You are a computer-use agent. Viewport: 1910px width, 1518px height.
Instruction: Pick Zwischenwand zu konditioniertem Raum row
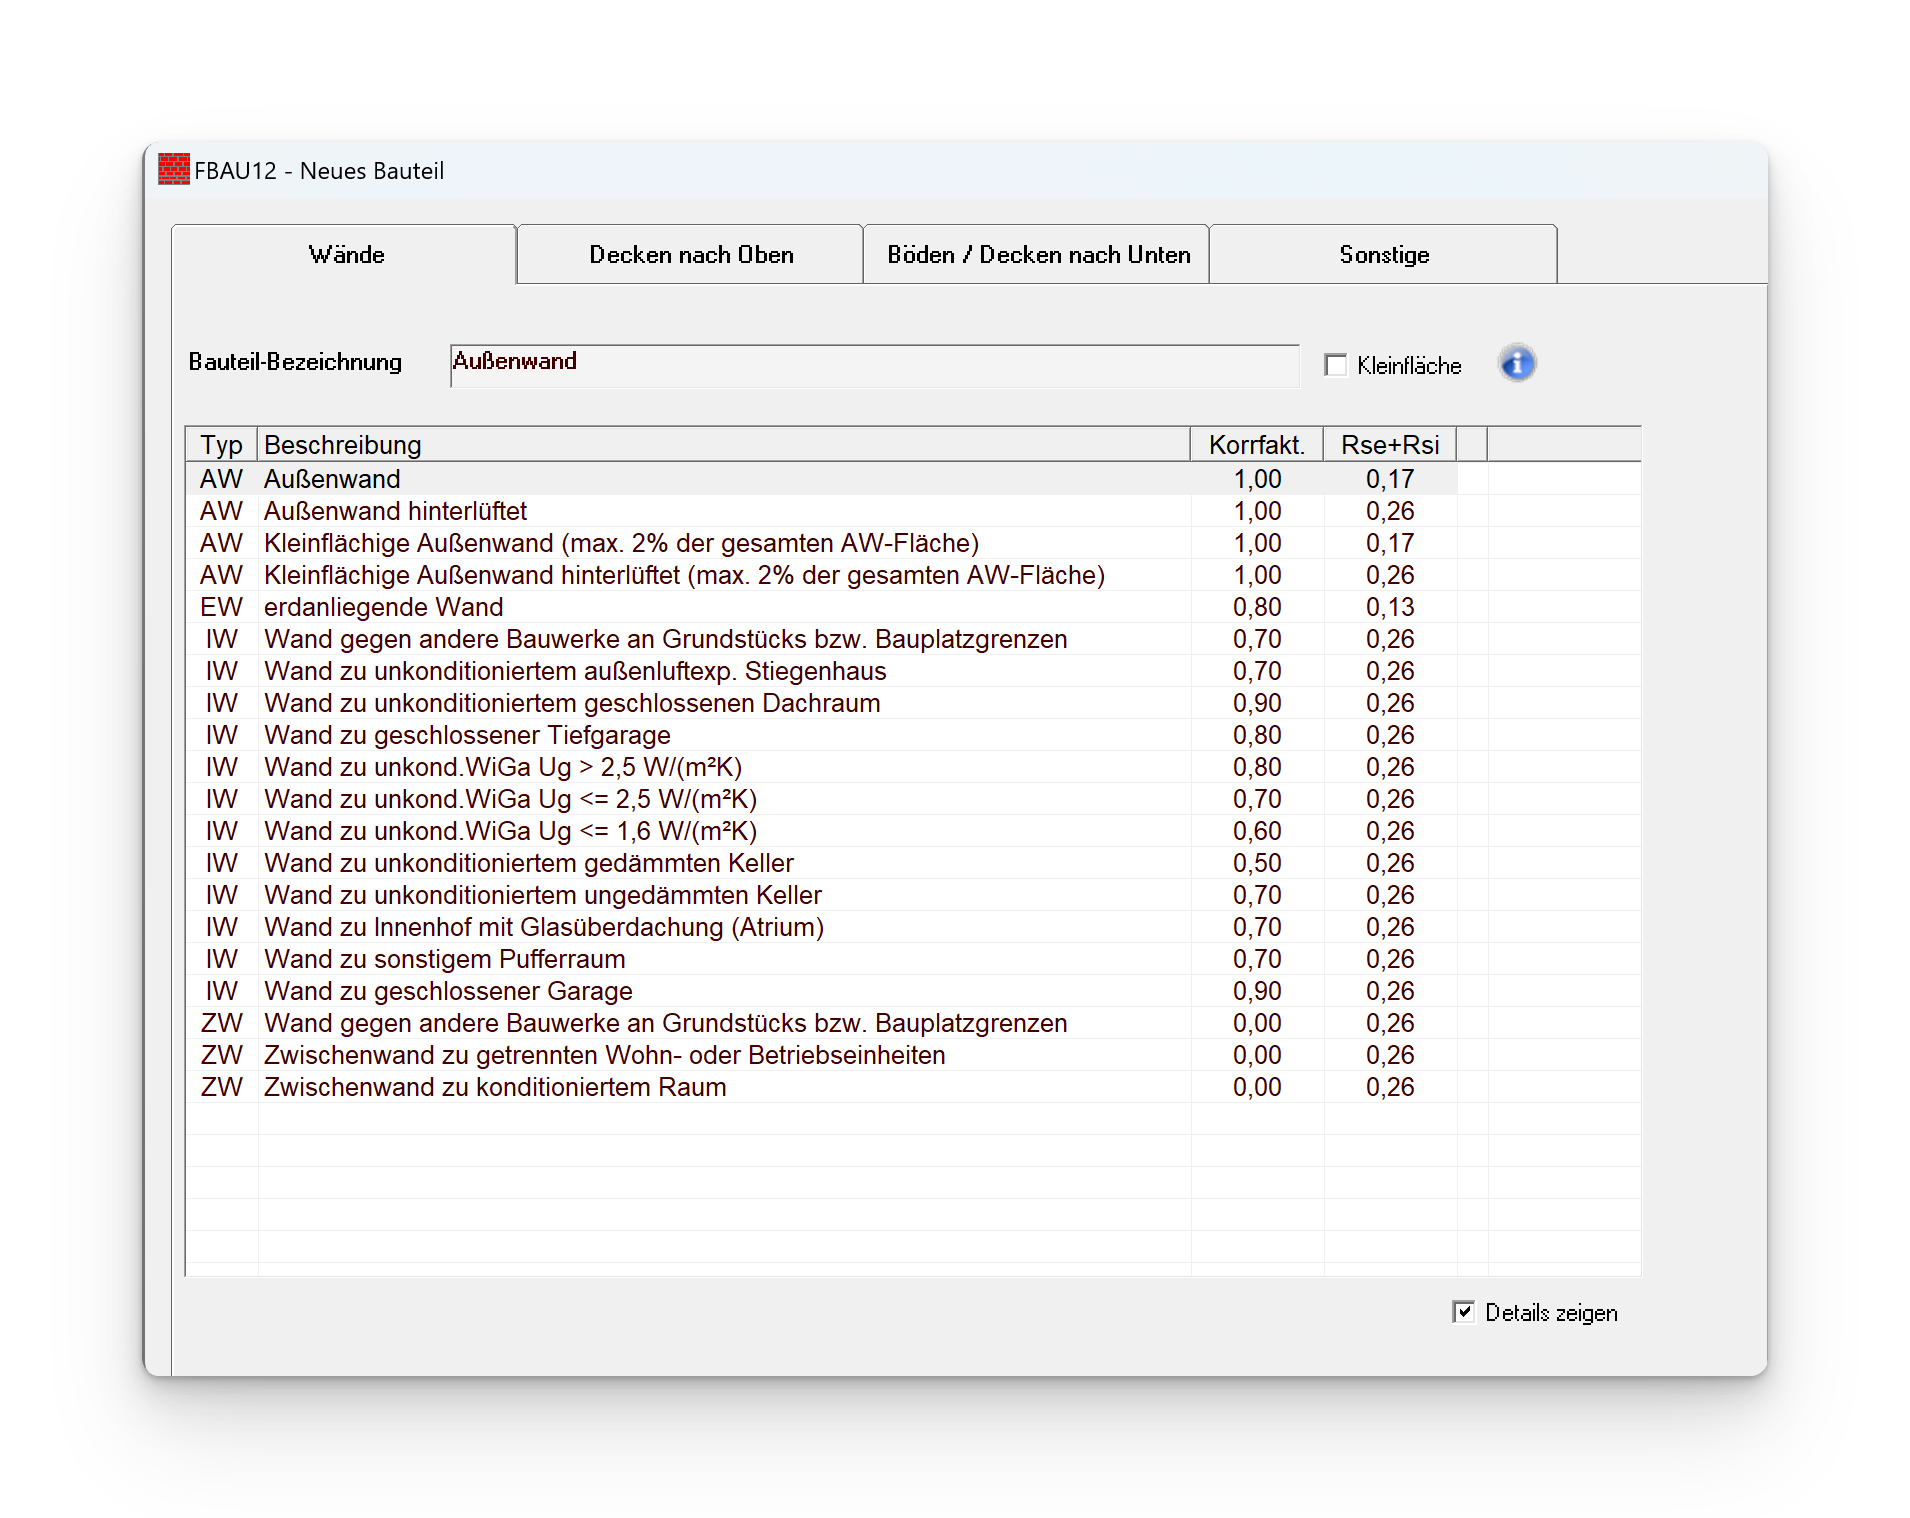tap(494, 1087)
